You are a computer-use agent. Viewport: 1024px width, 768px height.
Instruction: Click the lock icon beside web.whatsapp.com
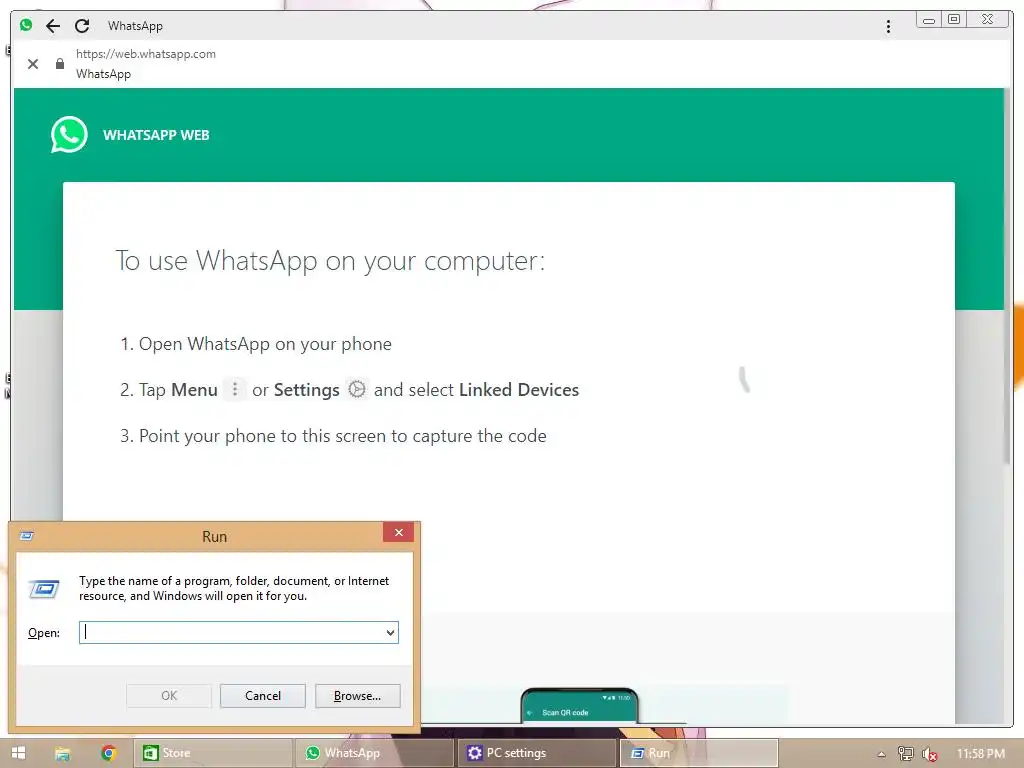pyautogui.click(x=60, y=63)
